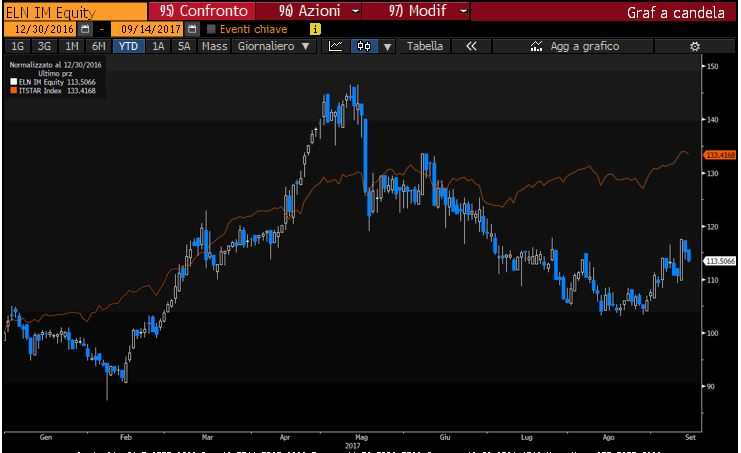The image size is (741, 453).
Task: Click the Graf a candela title
Action: [676, 13]
